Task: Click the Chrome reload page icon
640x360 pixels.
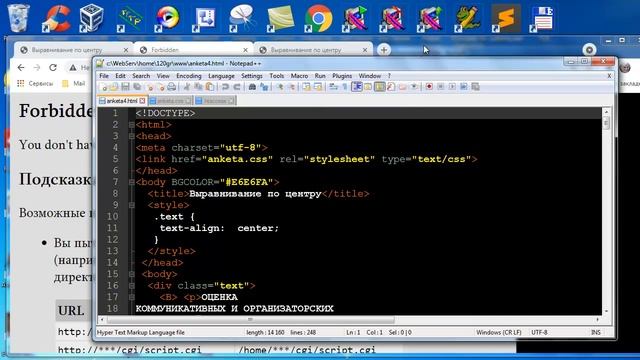Action: click(53, 67)
